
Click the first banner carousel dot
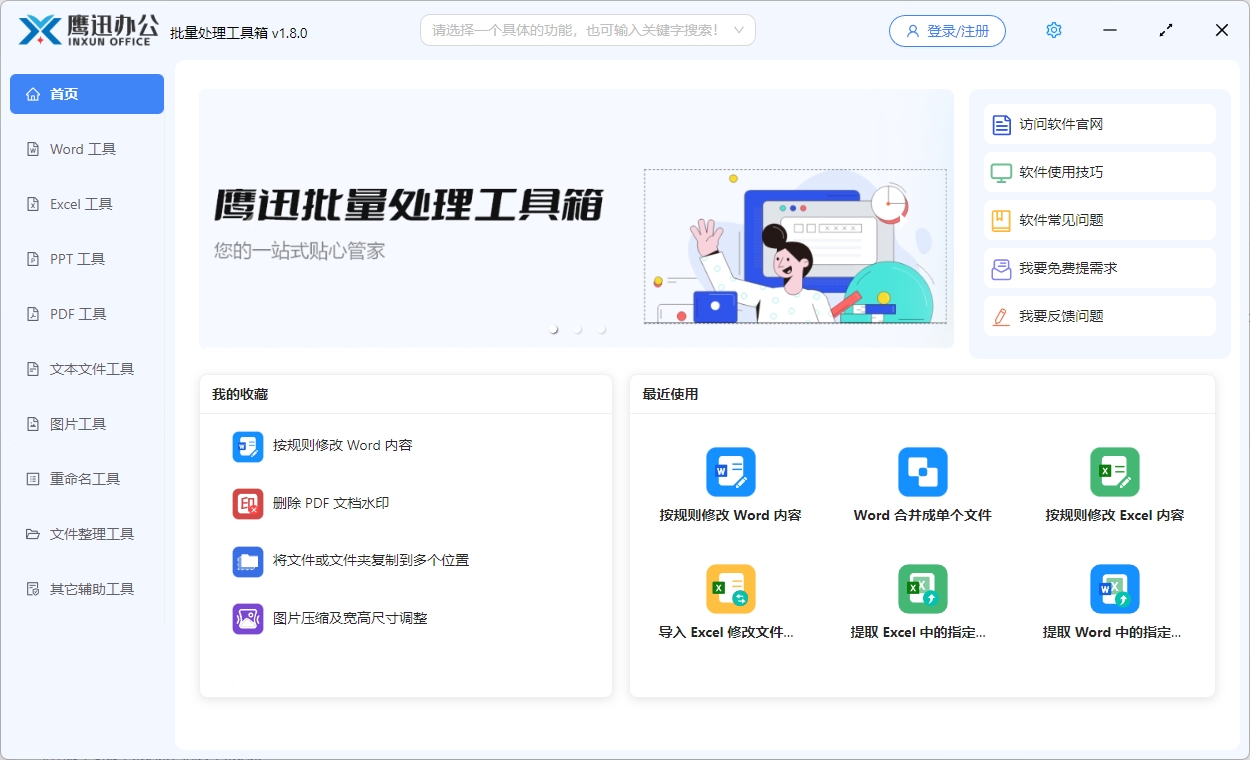[x=554, y=329]
